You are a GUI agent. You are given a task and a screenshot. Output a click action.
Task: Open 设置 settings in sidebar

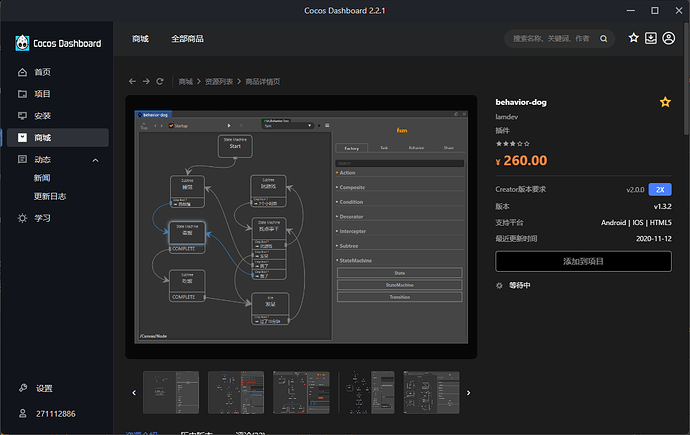(44, 388)
